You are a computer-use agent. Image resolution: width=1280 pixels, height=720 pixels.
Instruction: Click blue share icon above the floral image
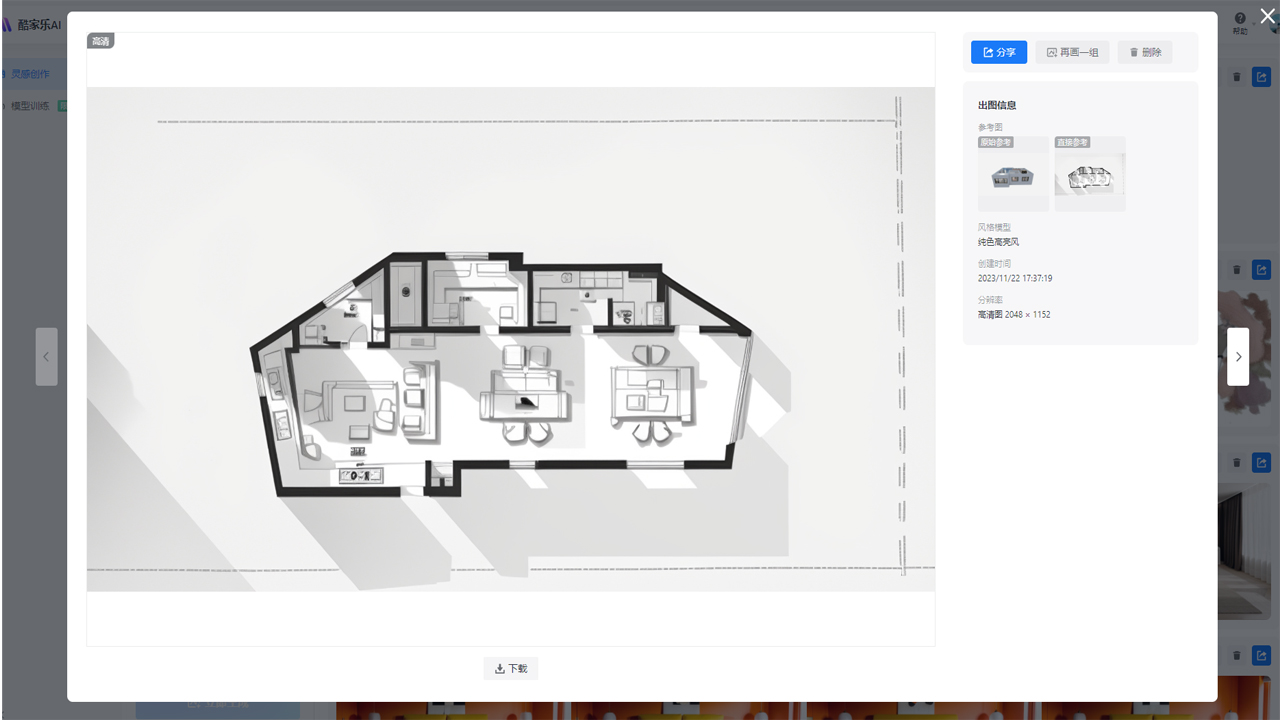click(1261, 270)
